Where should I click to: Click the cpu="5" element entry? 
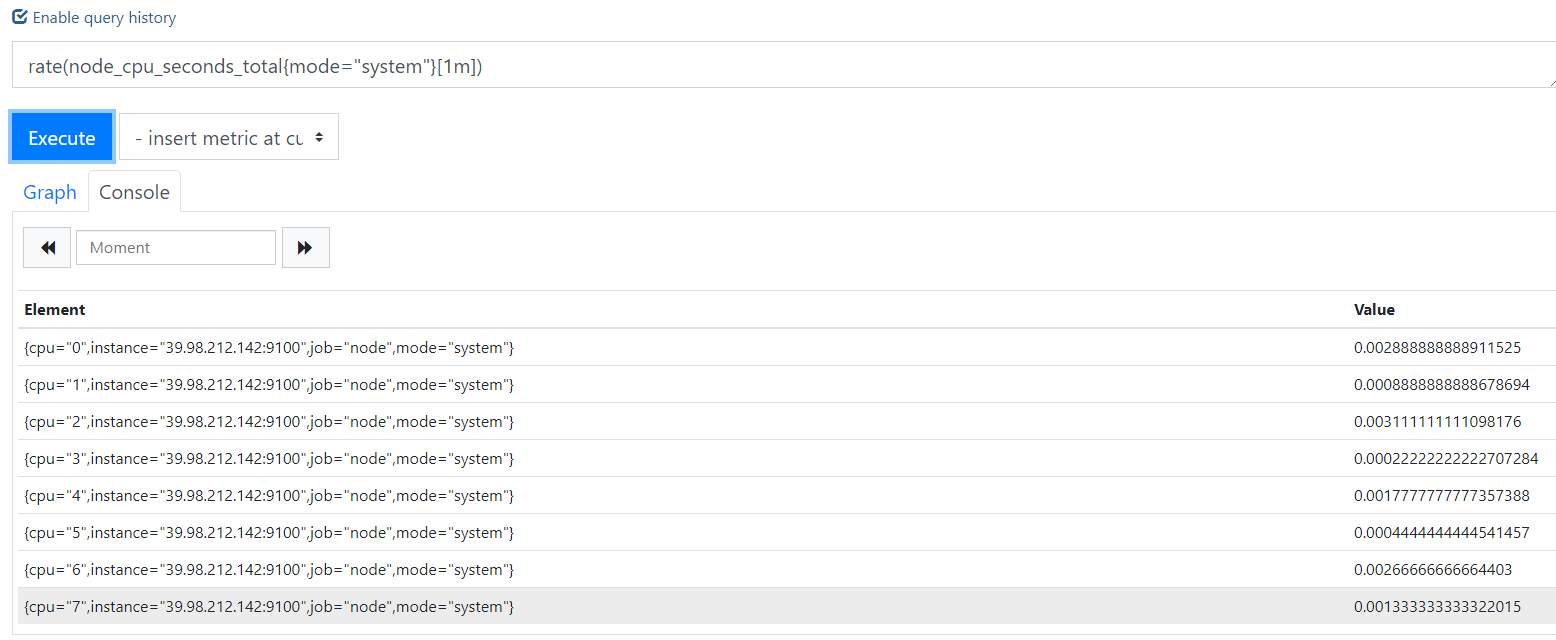269,533
